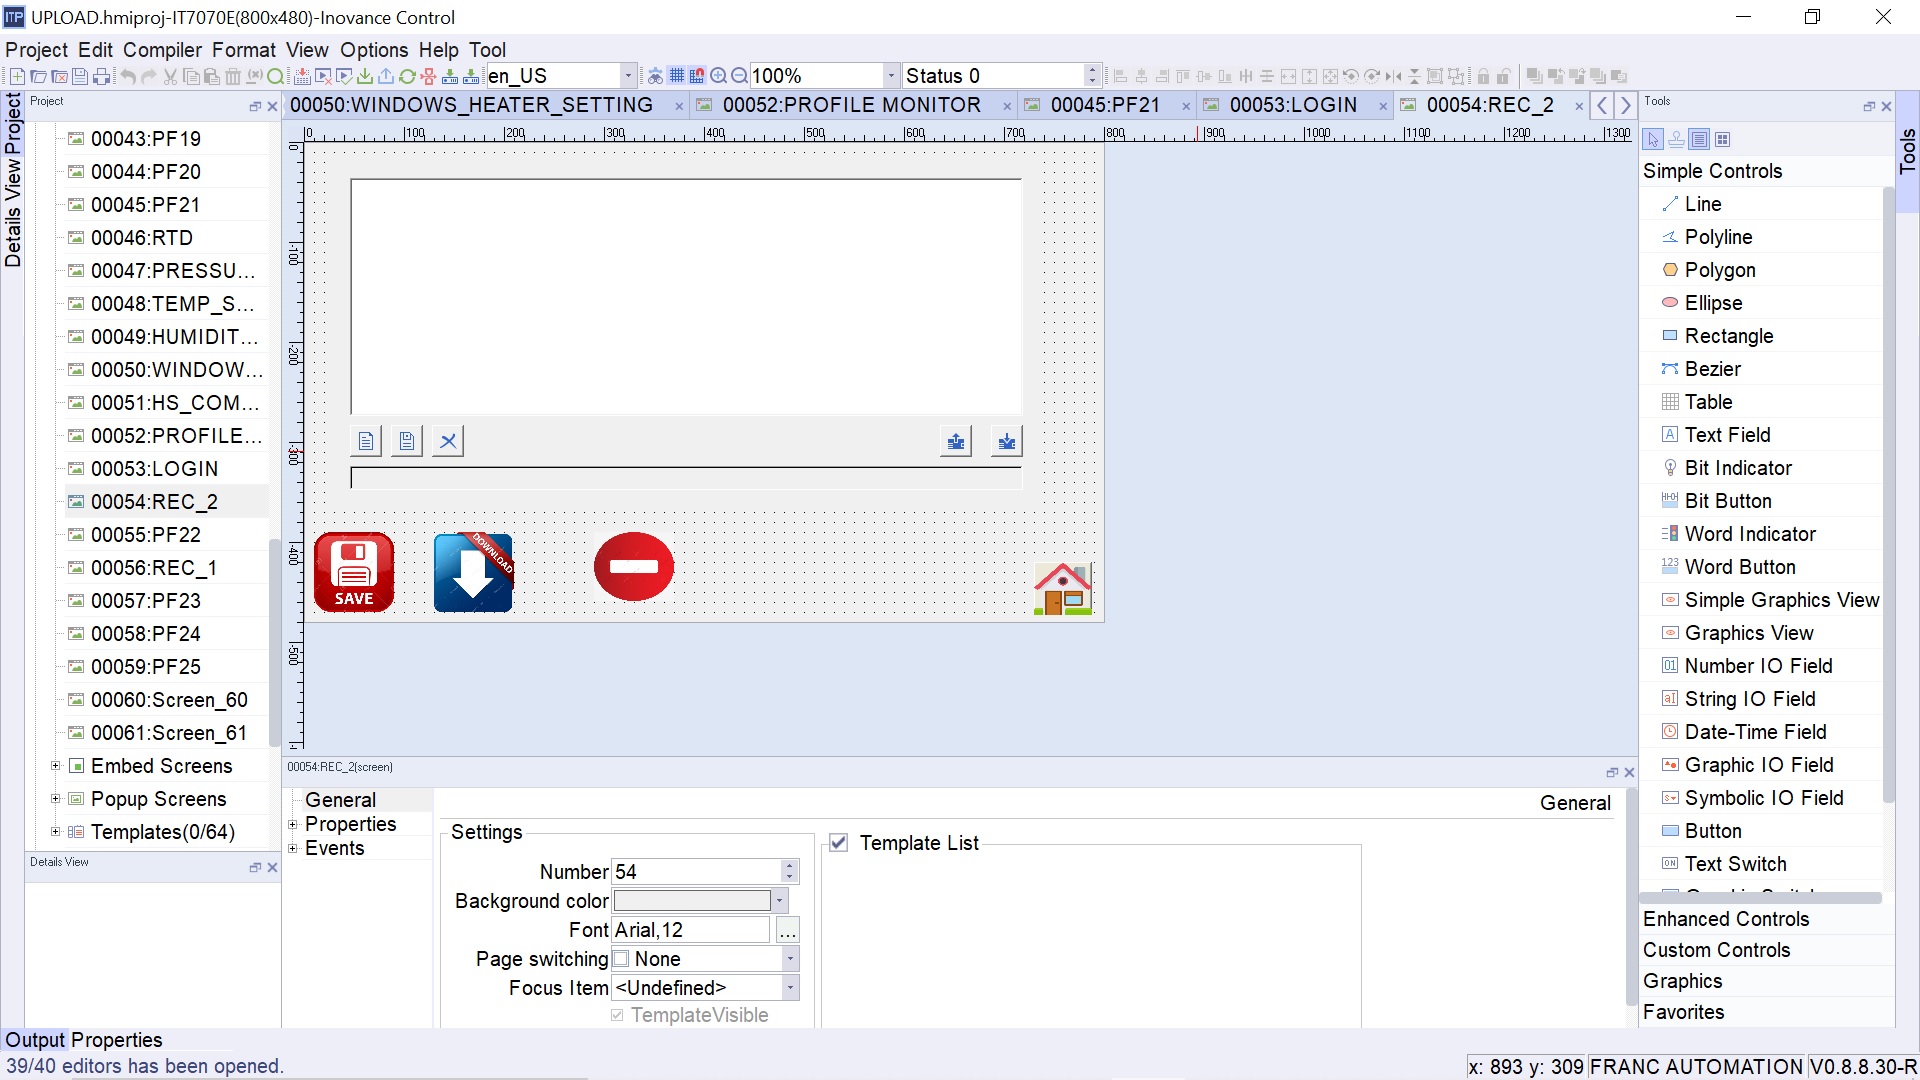The image size is (1920, 1080).
Task: Select the Bit Button control tool
Action: click(x=1727, y=501)
